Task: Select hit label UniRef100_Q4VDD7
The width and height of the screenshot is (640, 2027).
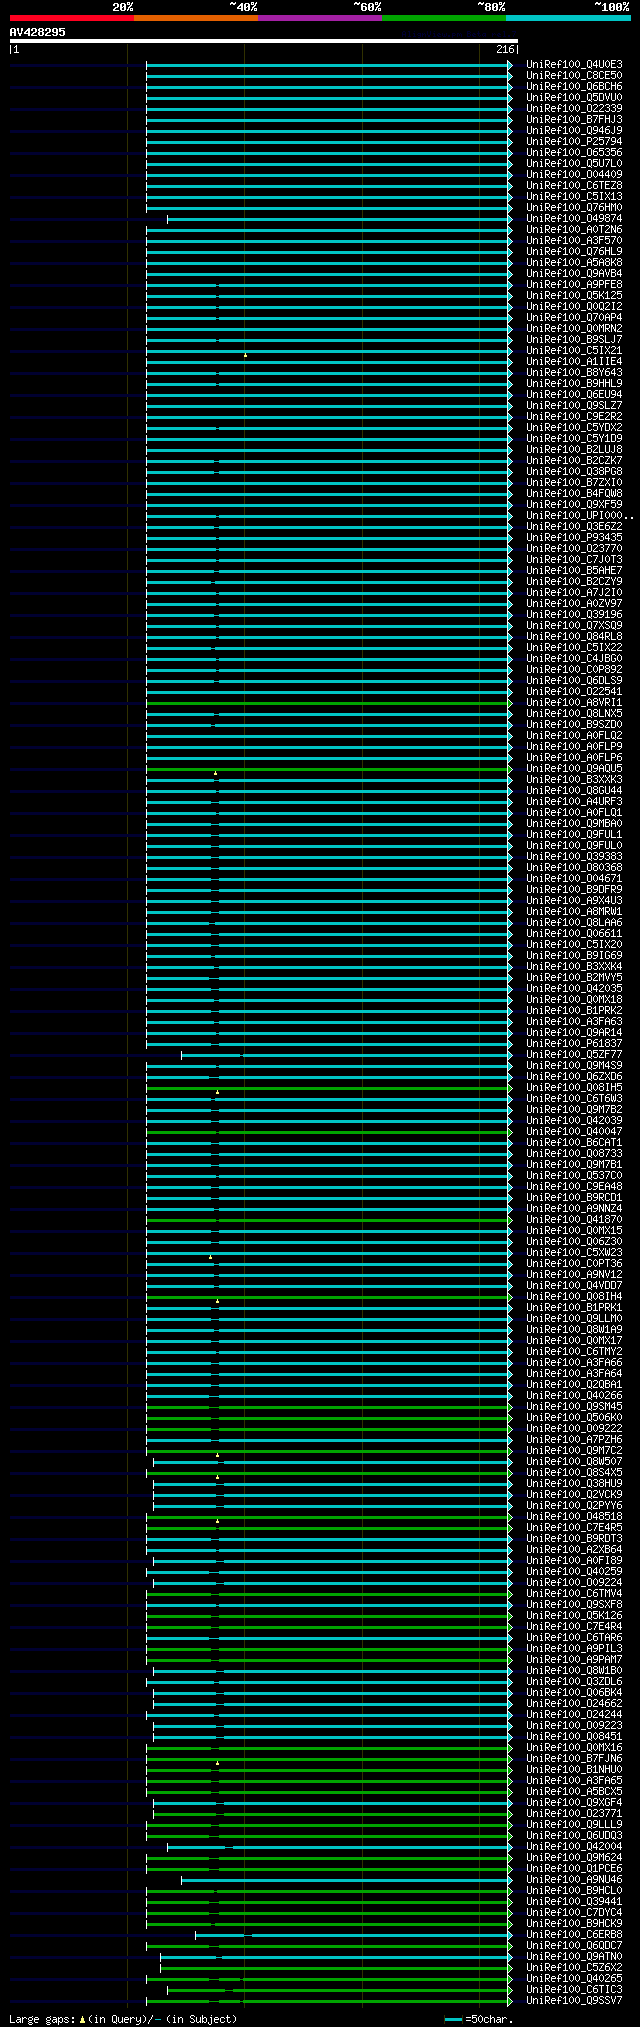Action: (x=574, y=1285)
